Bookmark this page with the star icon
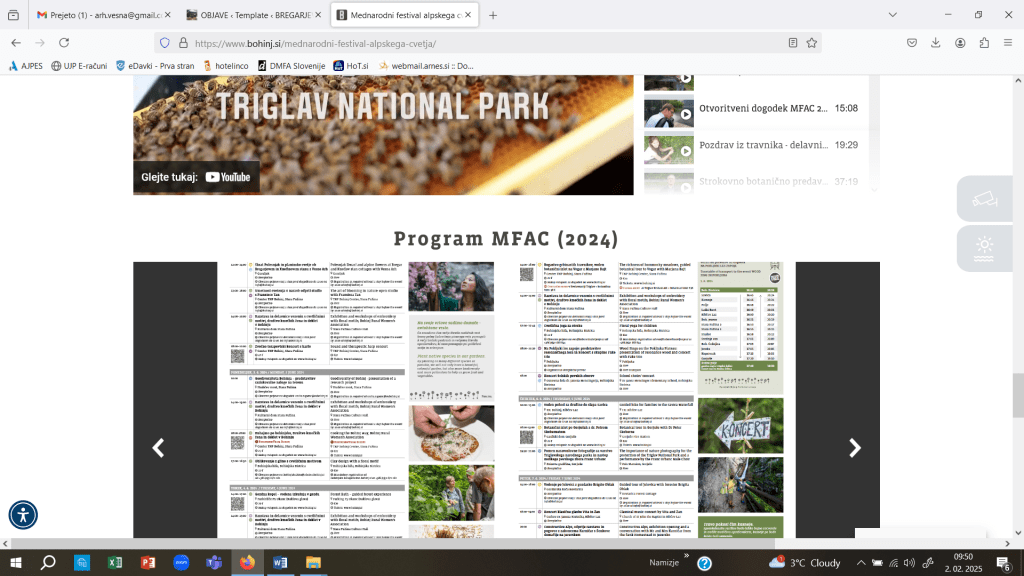 point(812,43)
